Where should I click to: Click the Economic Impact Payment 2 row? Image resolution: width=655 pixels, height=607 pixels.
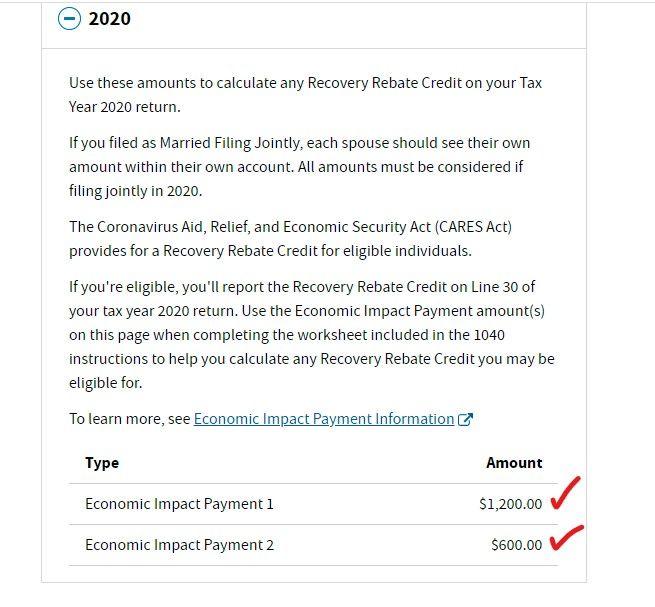point(313,545)
